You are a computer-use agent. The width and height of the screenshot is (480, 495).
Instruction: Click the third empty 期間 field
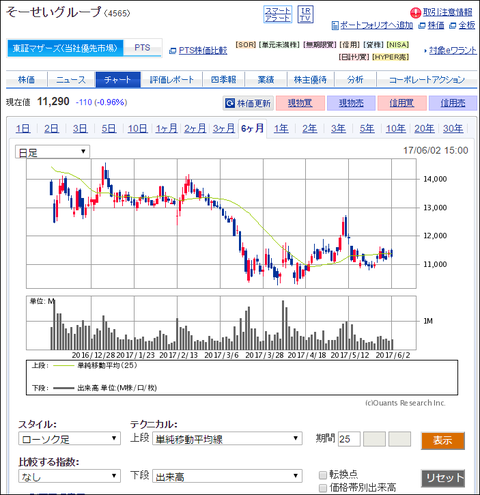[399, 439]
